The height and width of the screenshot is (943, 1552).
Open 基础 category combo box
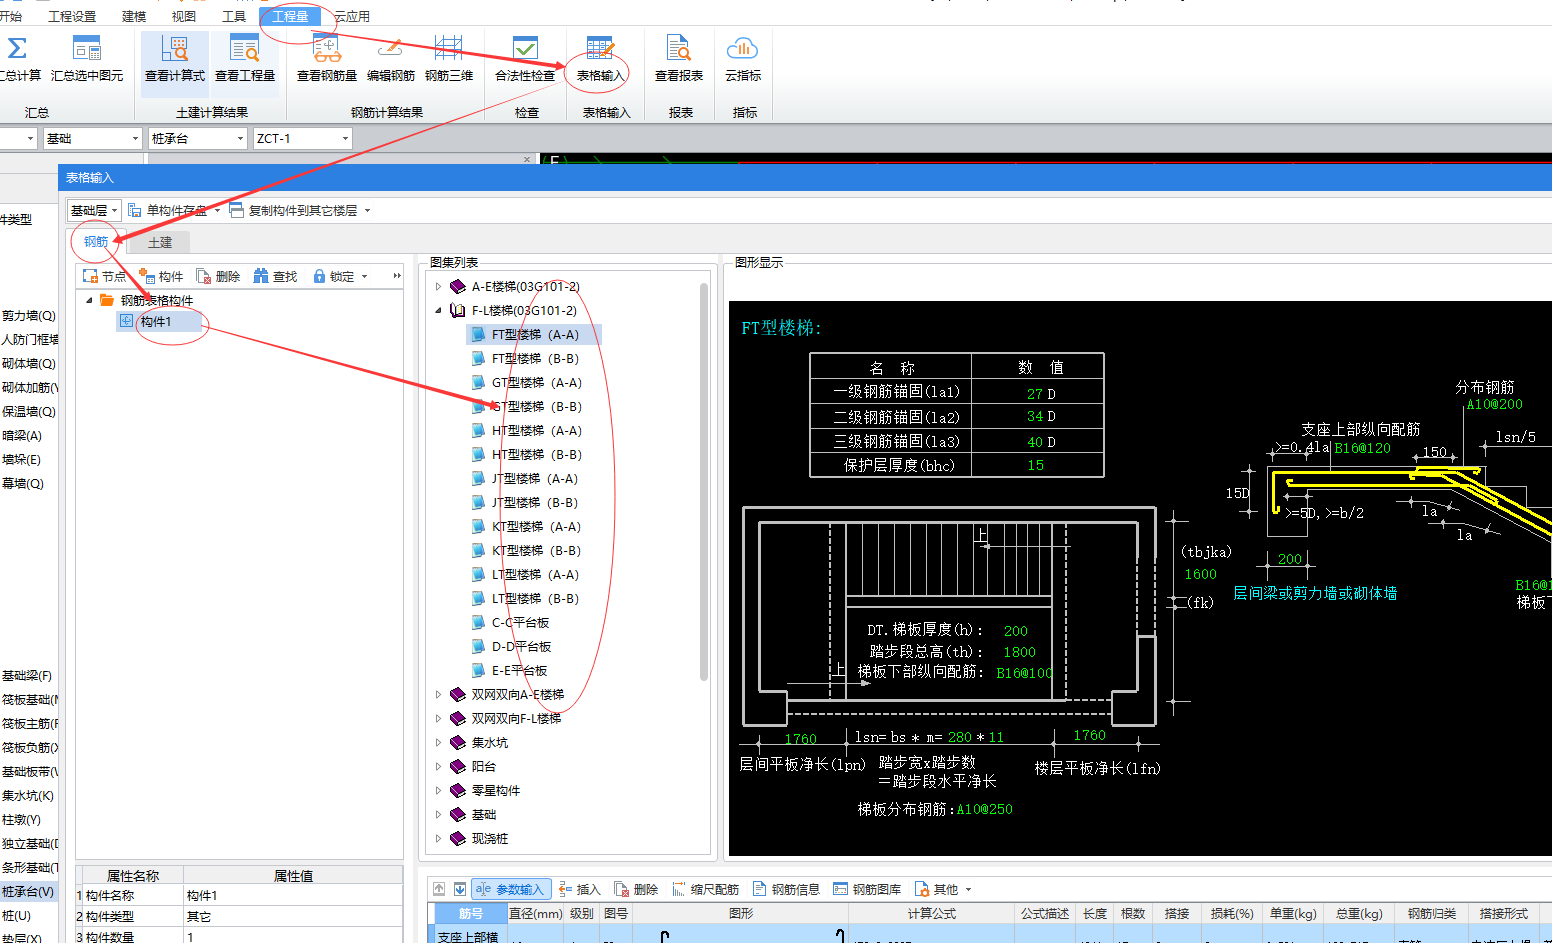tap(92, 138)
